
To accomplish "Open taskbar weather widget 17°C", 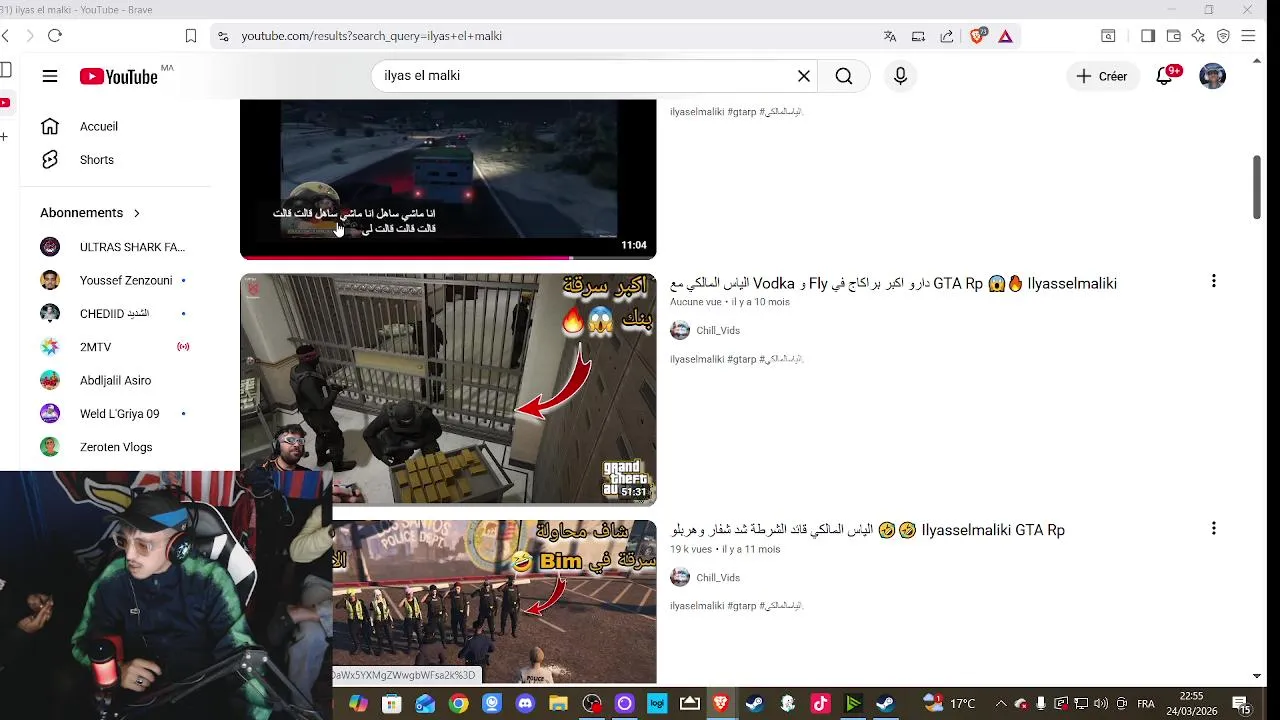I will click(948, 704).
